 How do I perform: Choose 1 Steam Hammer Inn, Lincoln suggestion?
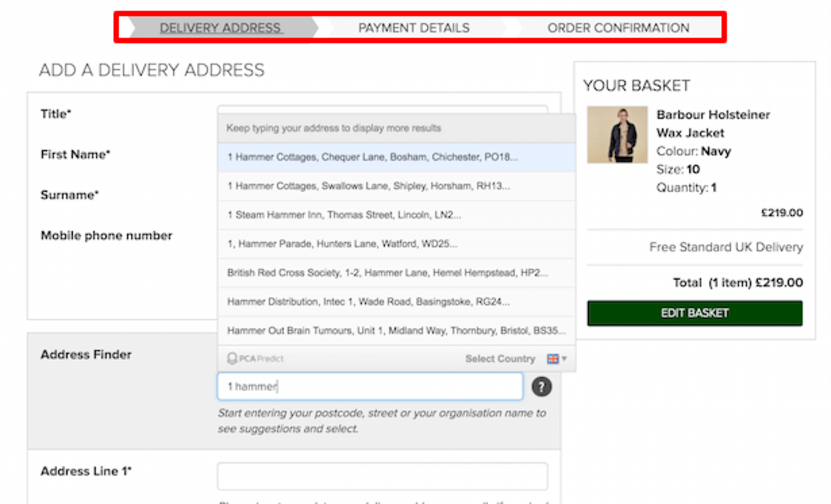tap(396, 215)
